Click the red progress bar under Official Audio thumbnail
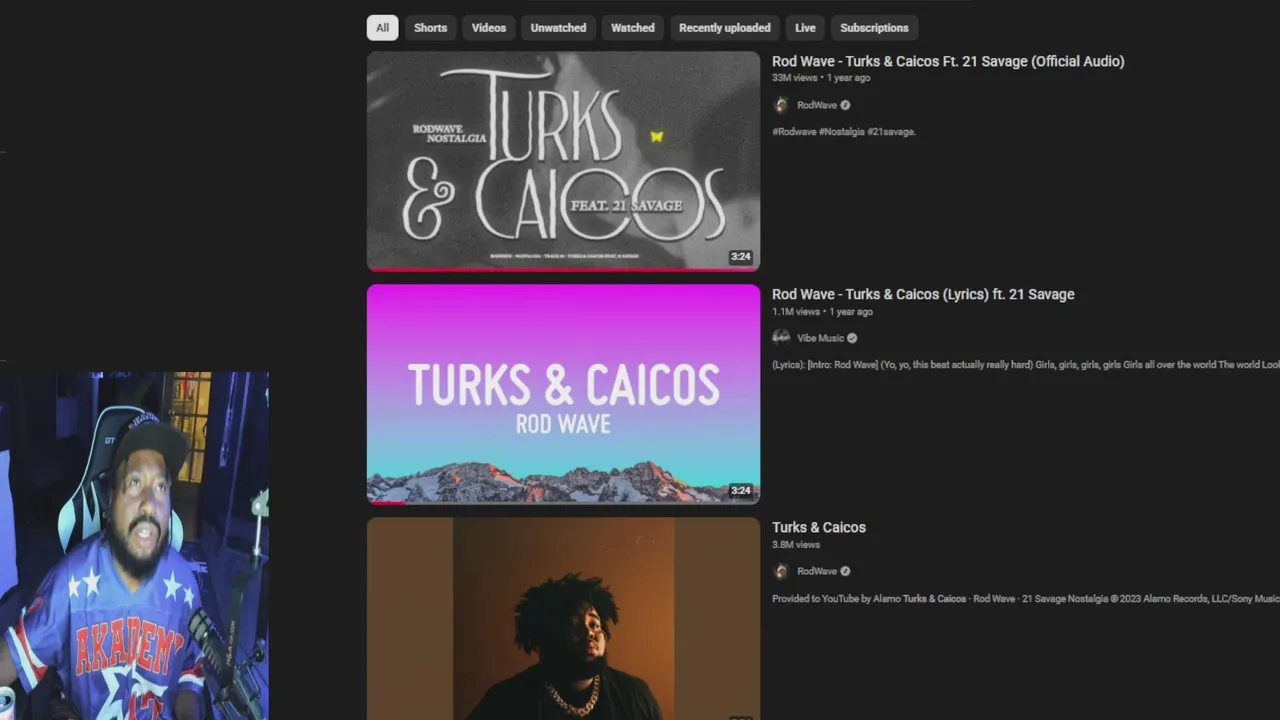The width and height of the screenshot is (1280, 720). point(563,269)
